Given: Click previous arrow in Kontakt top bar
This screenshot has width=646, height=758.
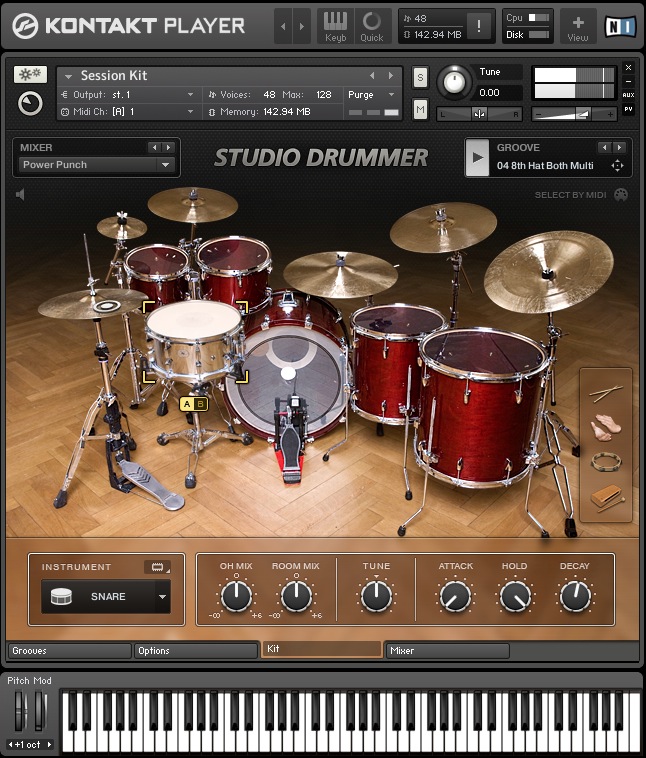Looking at the screenshot, I should (x=283, y=27).
